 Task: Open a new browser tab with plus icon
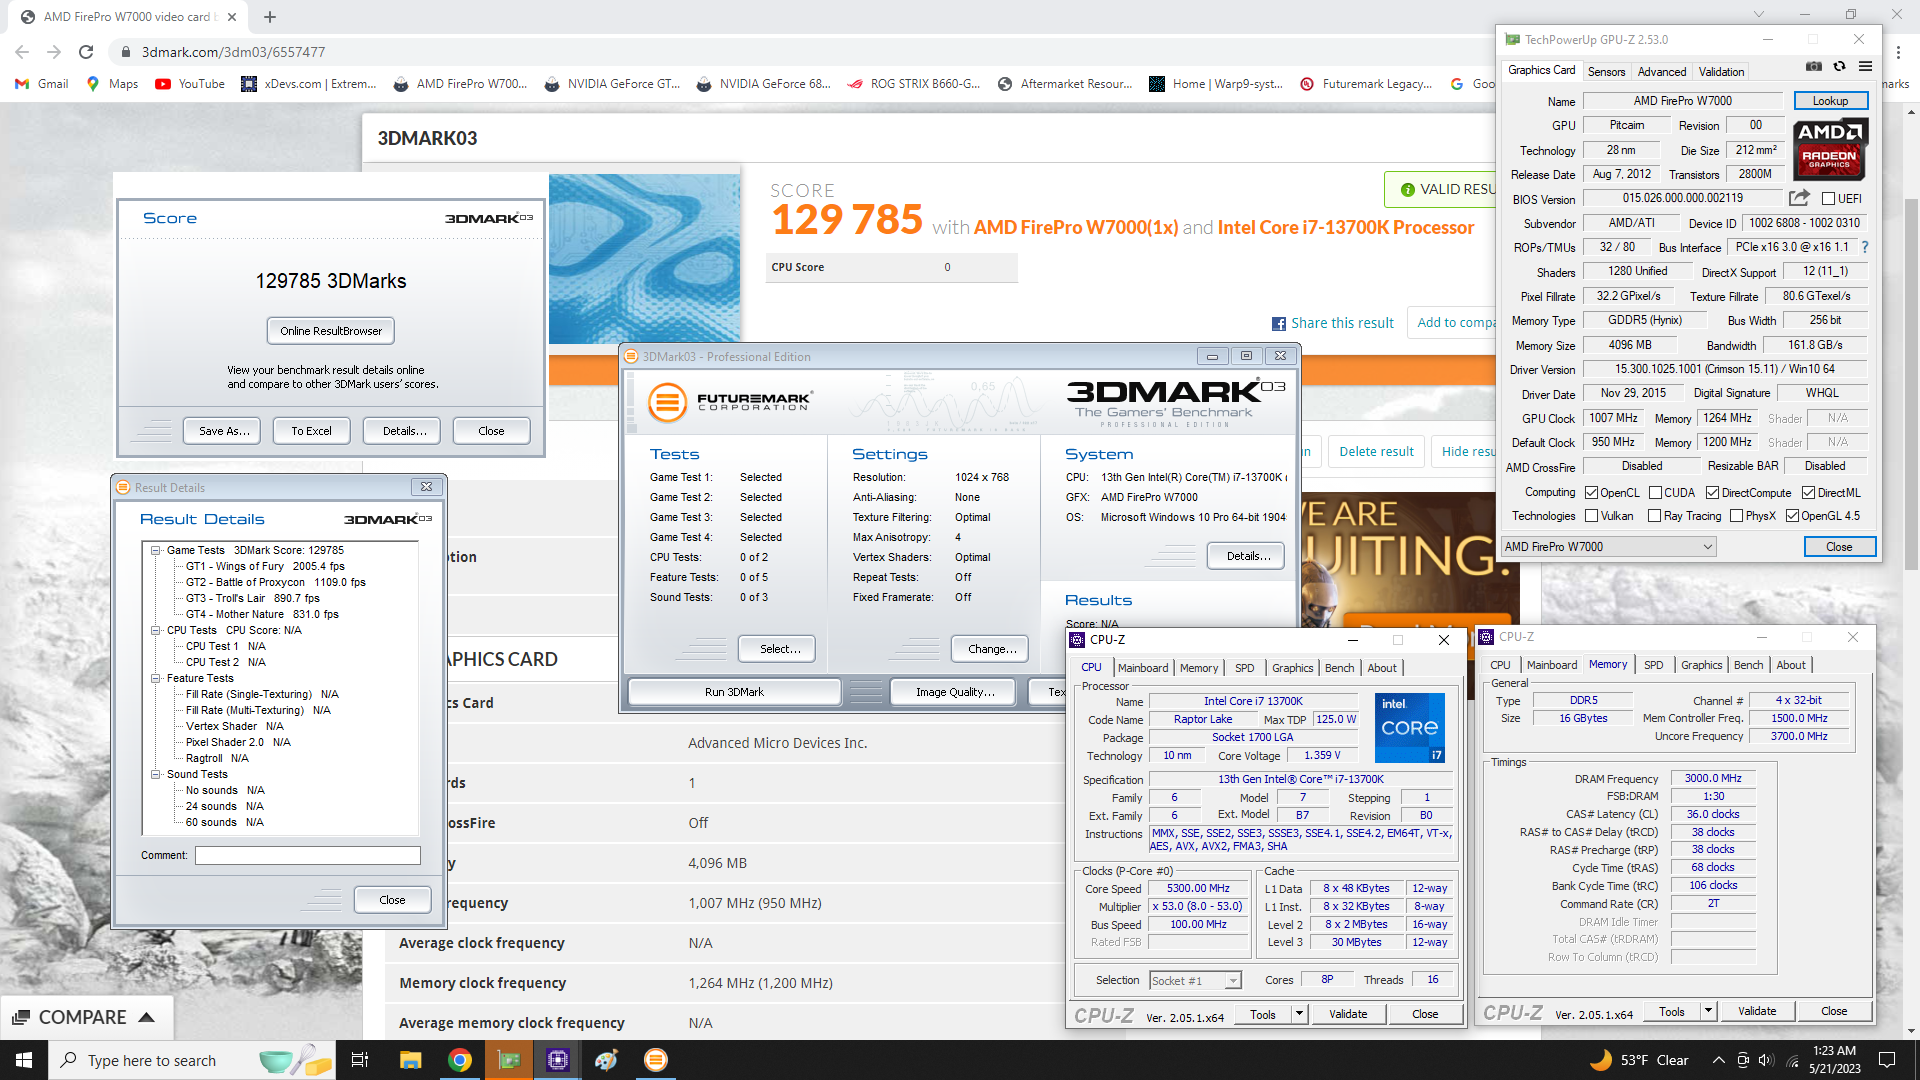pos(270,17)
